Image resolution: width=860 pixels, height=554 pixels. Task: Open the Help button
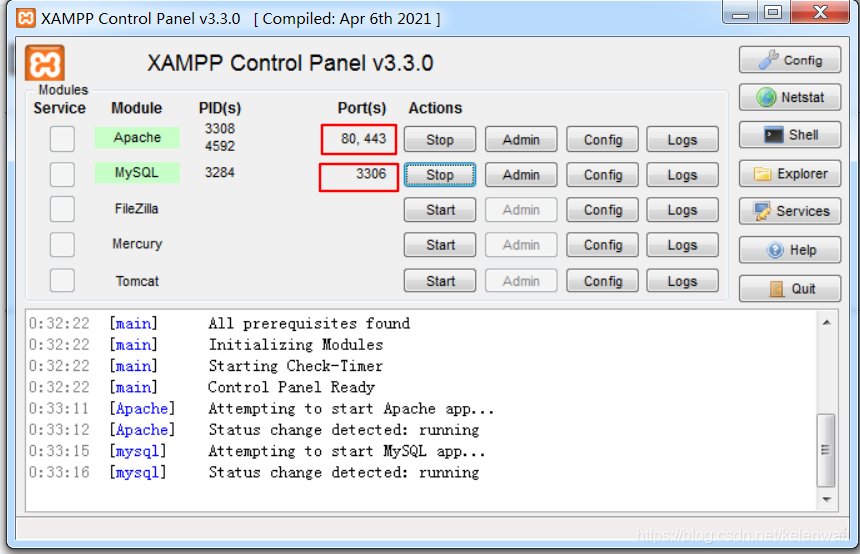point(790,250)
